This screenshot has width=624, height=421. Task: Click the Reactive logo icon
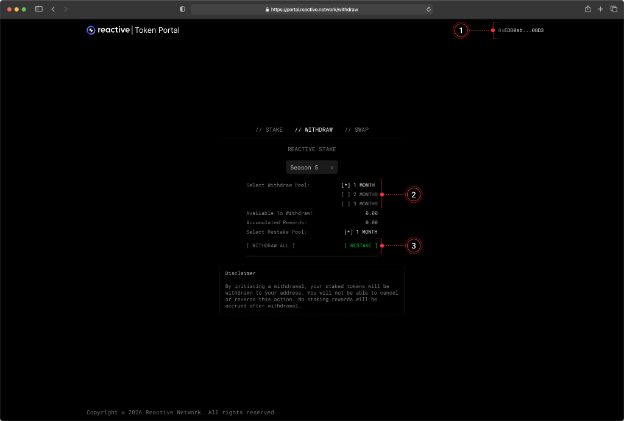click(91, 30)
